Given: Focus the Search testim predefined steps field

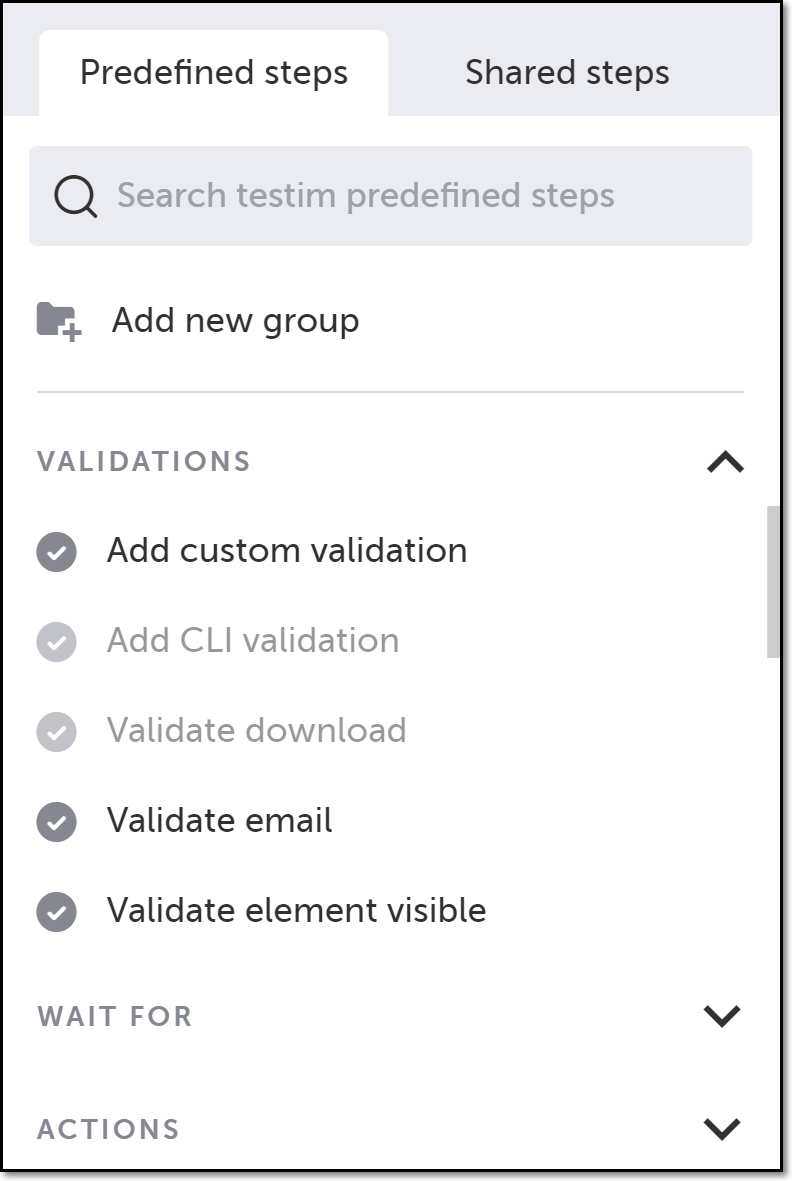Looking at the screenshot, I should [390, 196].
